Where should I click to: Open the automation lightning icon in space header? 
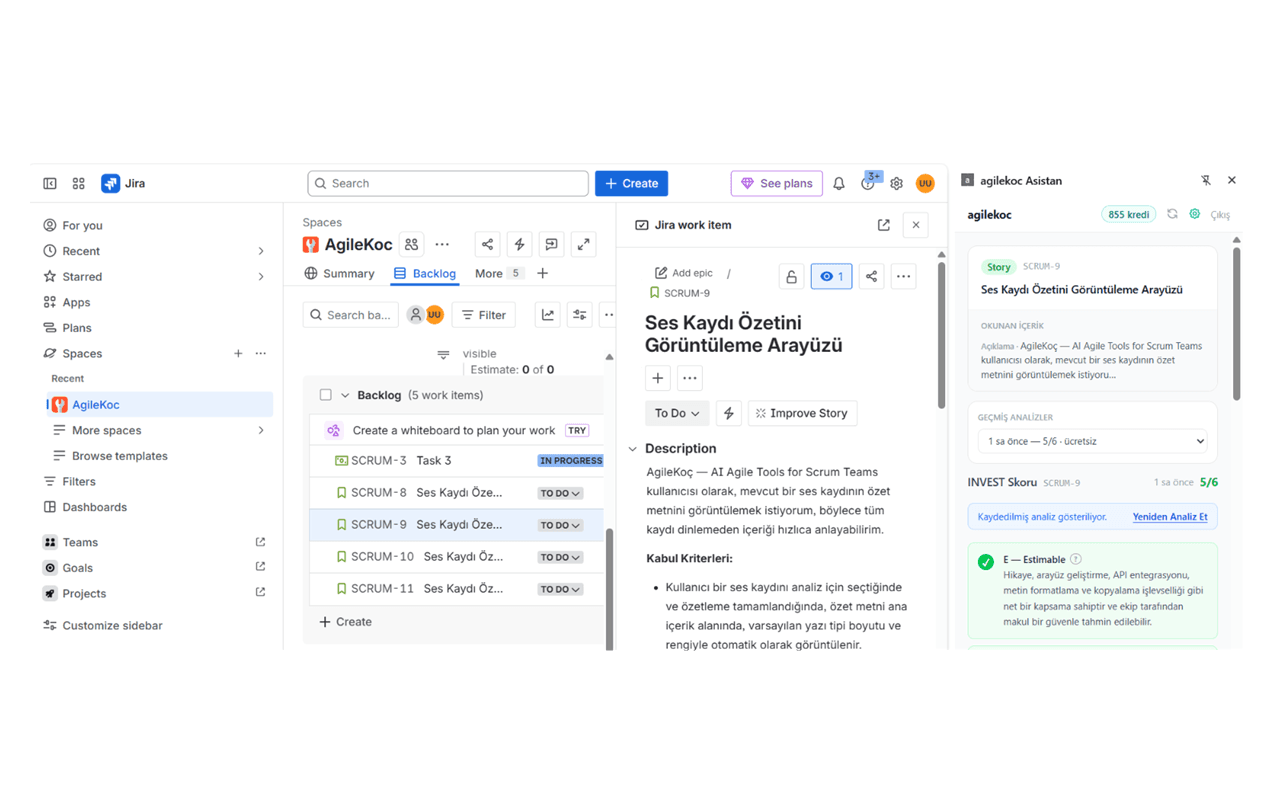pyautogui.click(x=519, y=244)
